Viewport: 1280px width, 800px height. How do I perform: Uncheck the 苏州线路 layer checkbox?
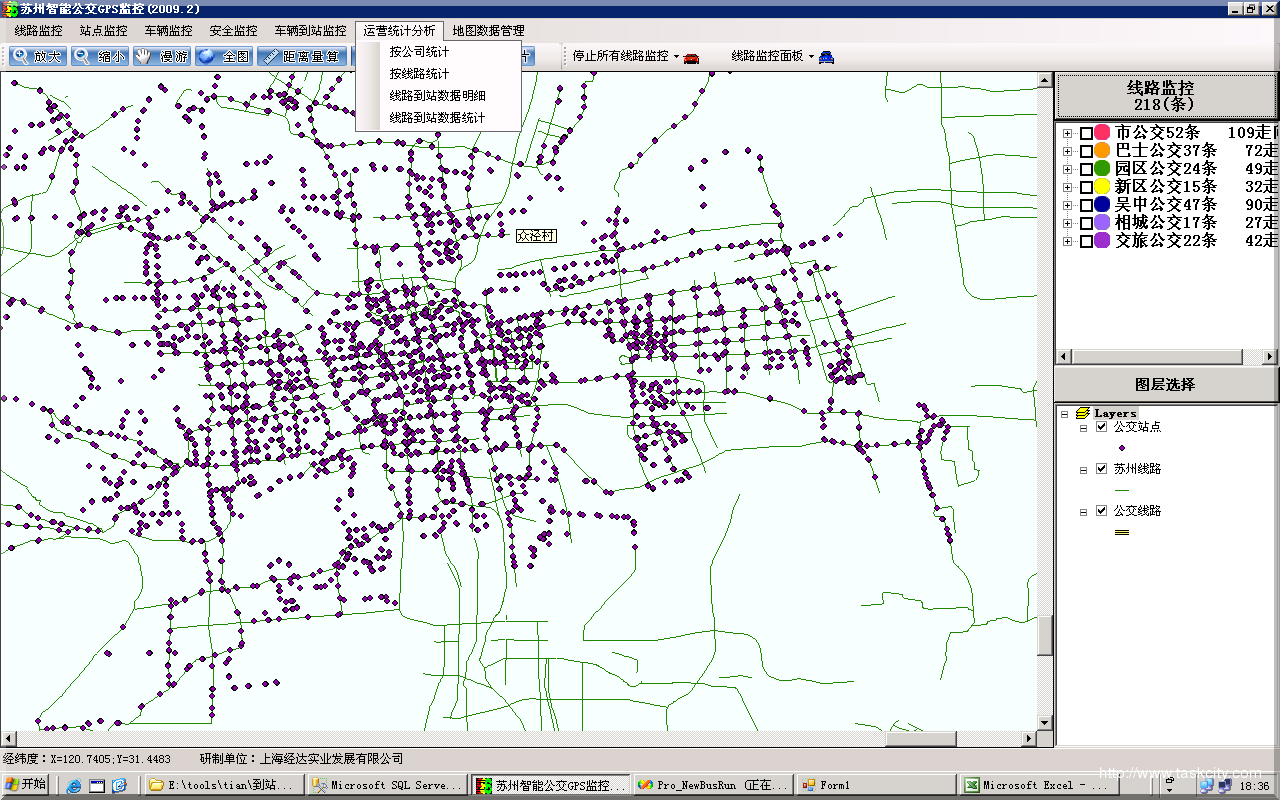[x=1102, y=469]
